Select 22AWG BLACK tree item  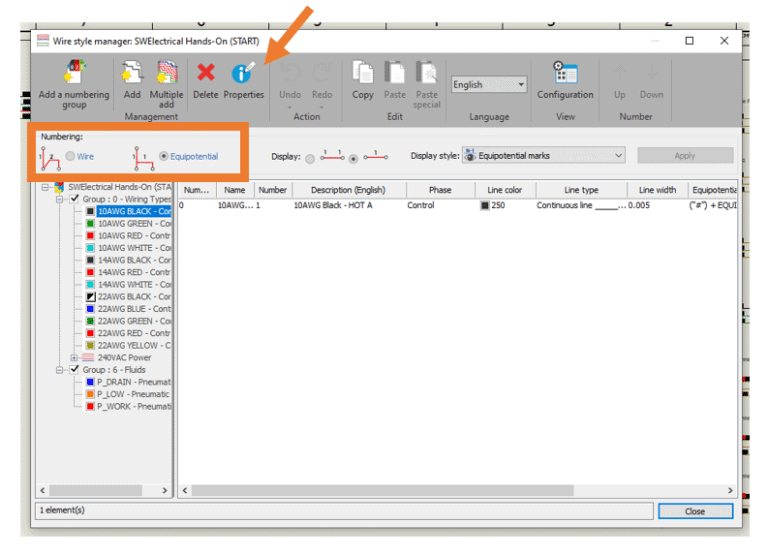[134, 296]
